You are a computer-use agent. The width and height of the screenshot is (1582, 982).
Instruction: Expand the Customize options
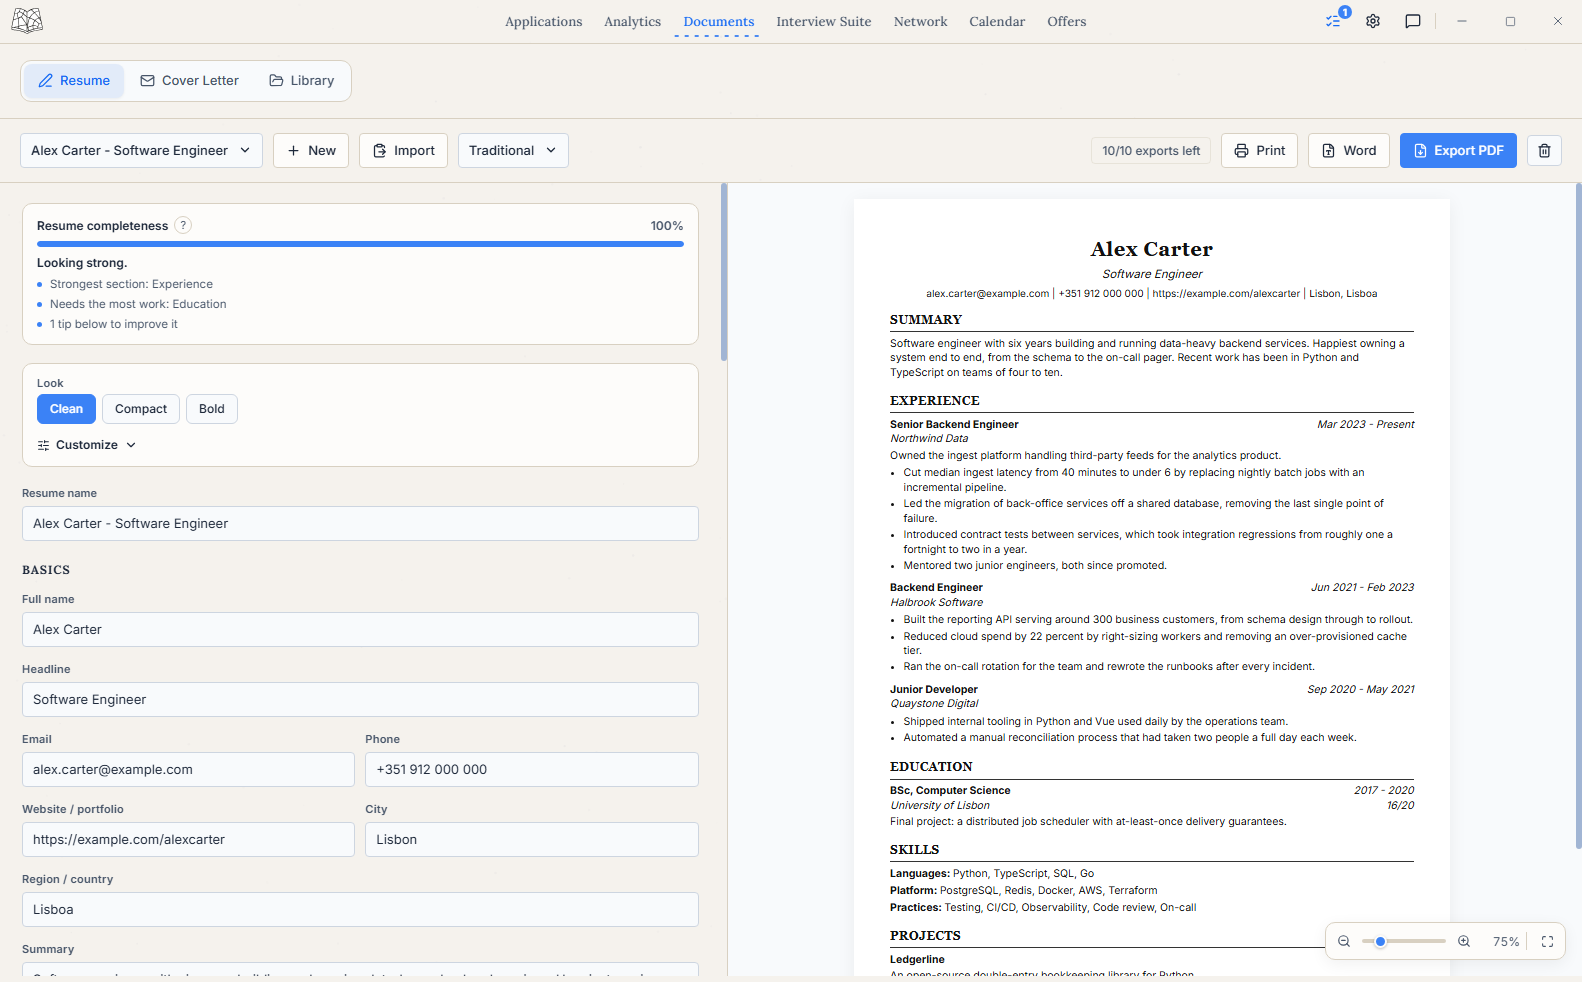pos(87,445)
